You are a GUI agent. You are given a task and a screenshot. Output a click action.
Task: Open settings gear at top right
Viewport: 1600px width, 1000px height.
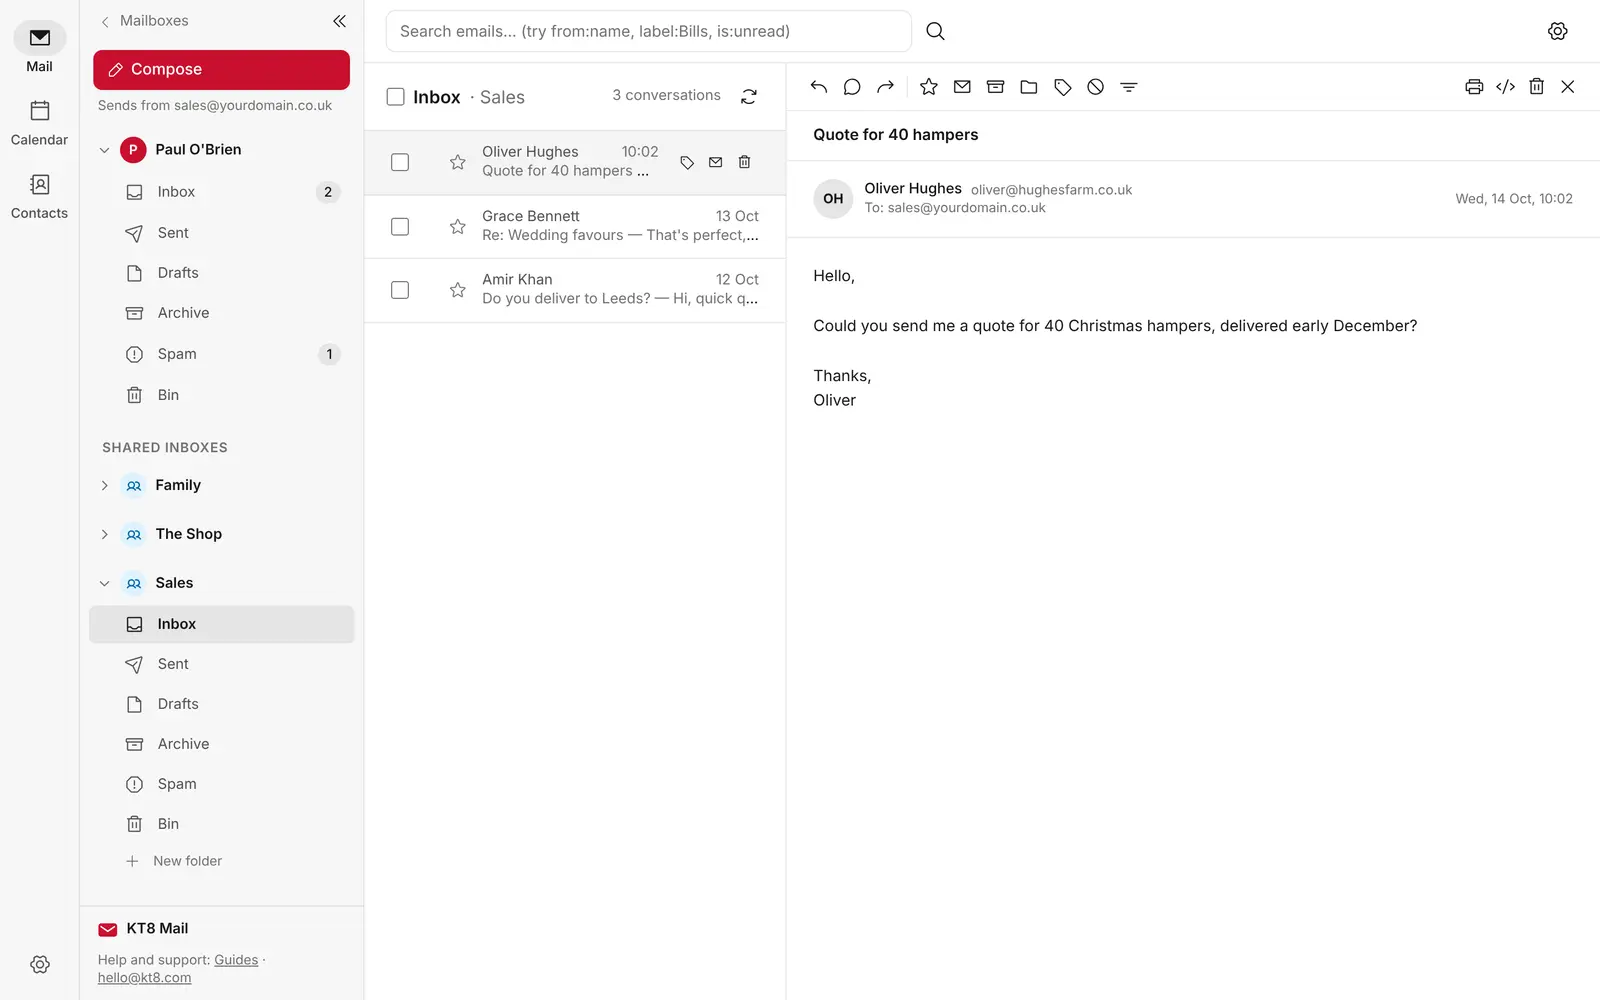(x=1558, y=31)
